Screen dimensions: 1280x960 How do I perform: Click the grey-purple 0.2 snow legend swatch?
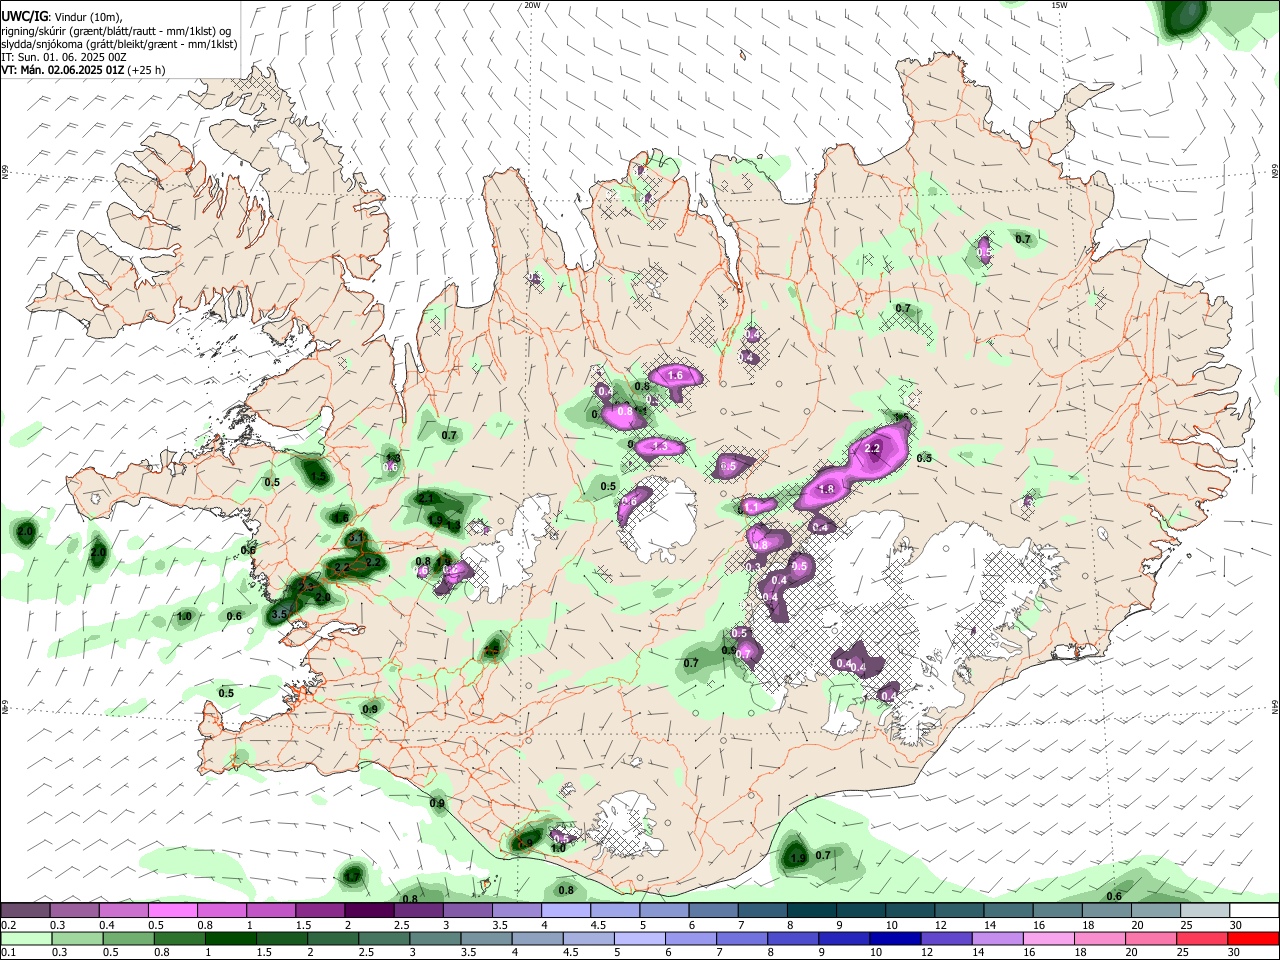tap(25, 911)
